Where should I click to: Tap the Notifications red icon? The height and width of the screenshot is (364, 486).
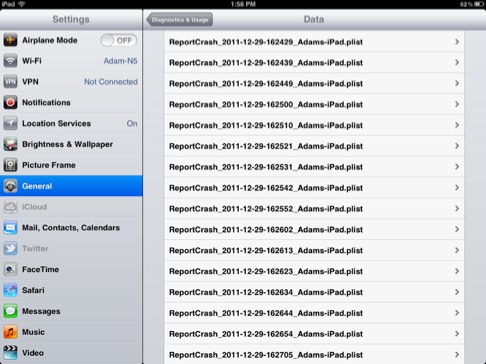point(10,103)
